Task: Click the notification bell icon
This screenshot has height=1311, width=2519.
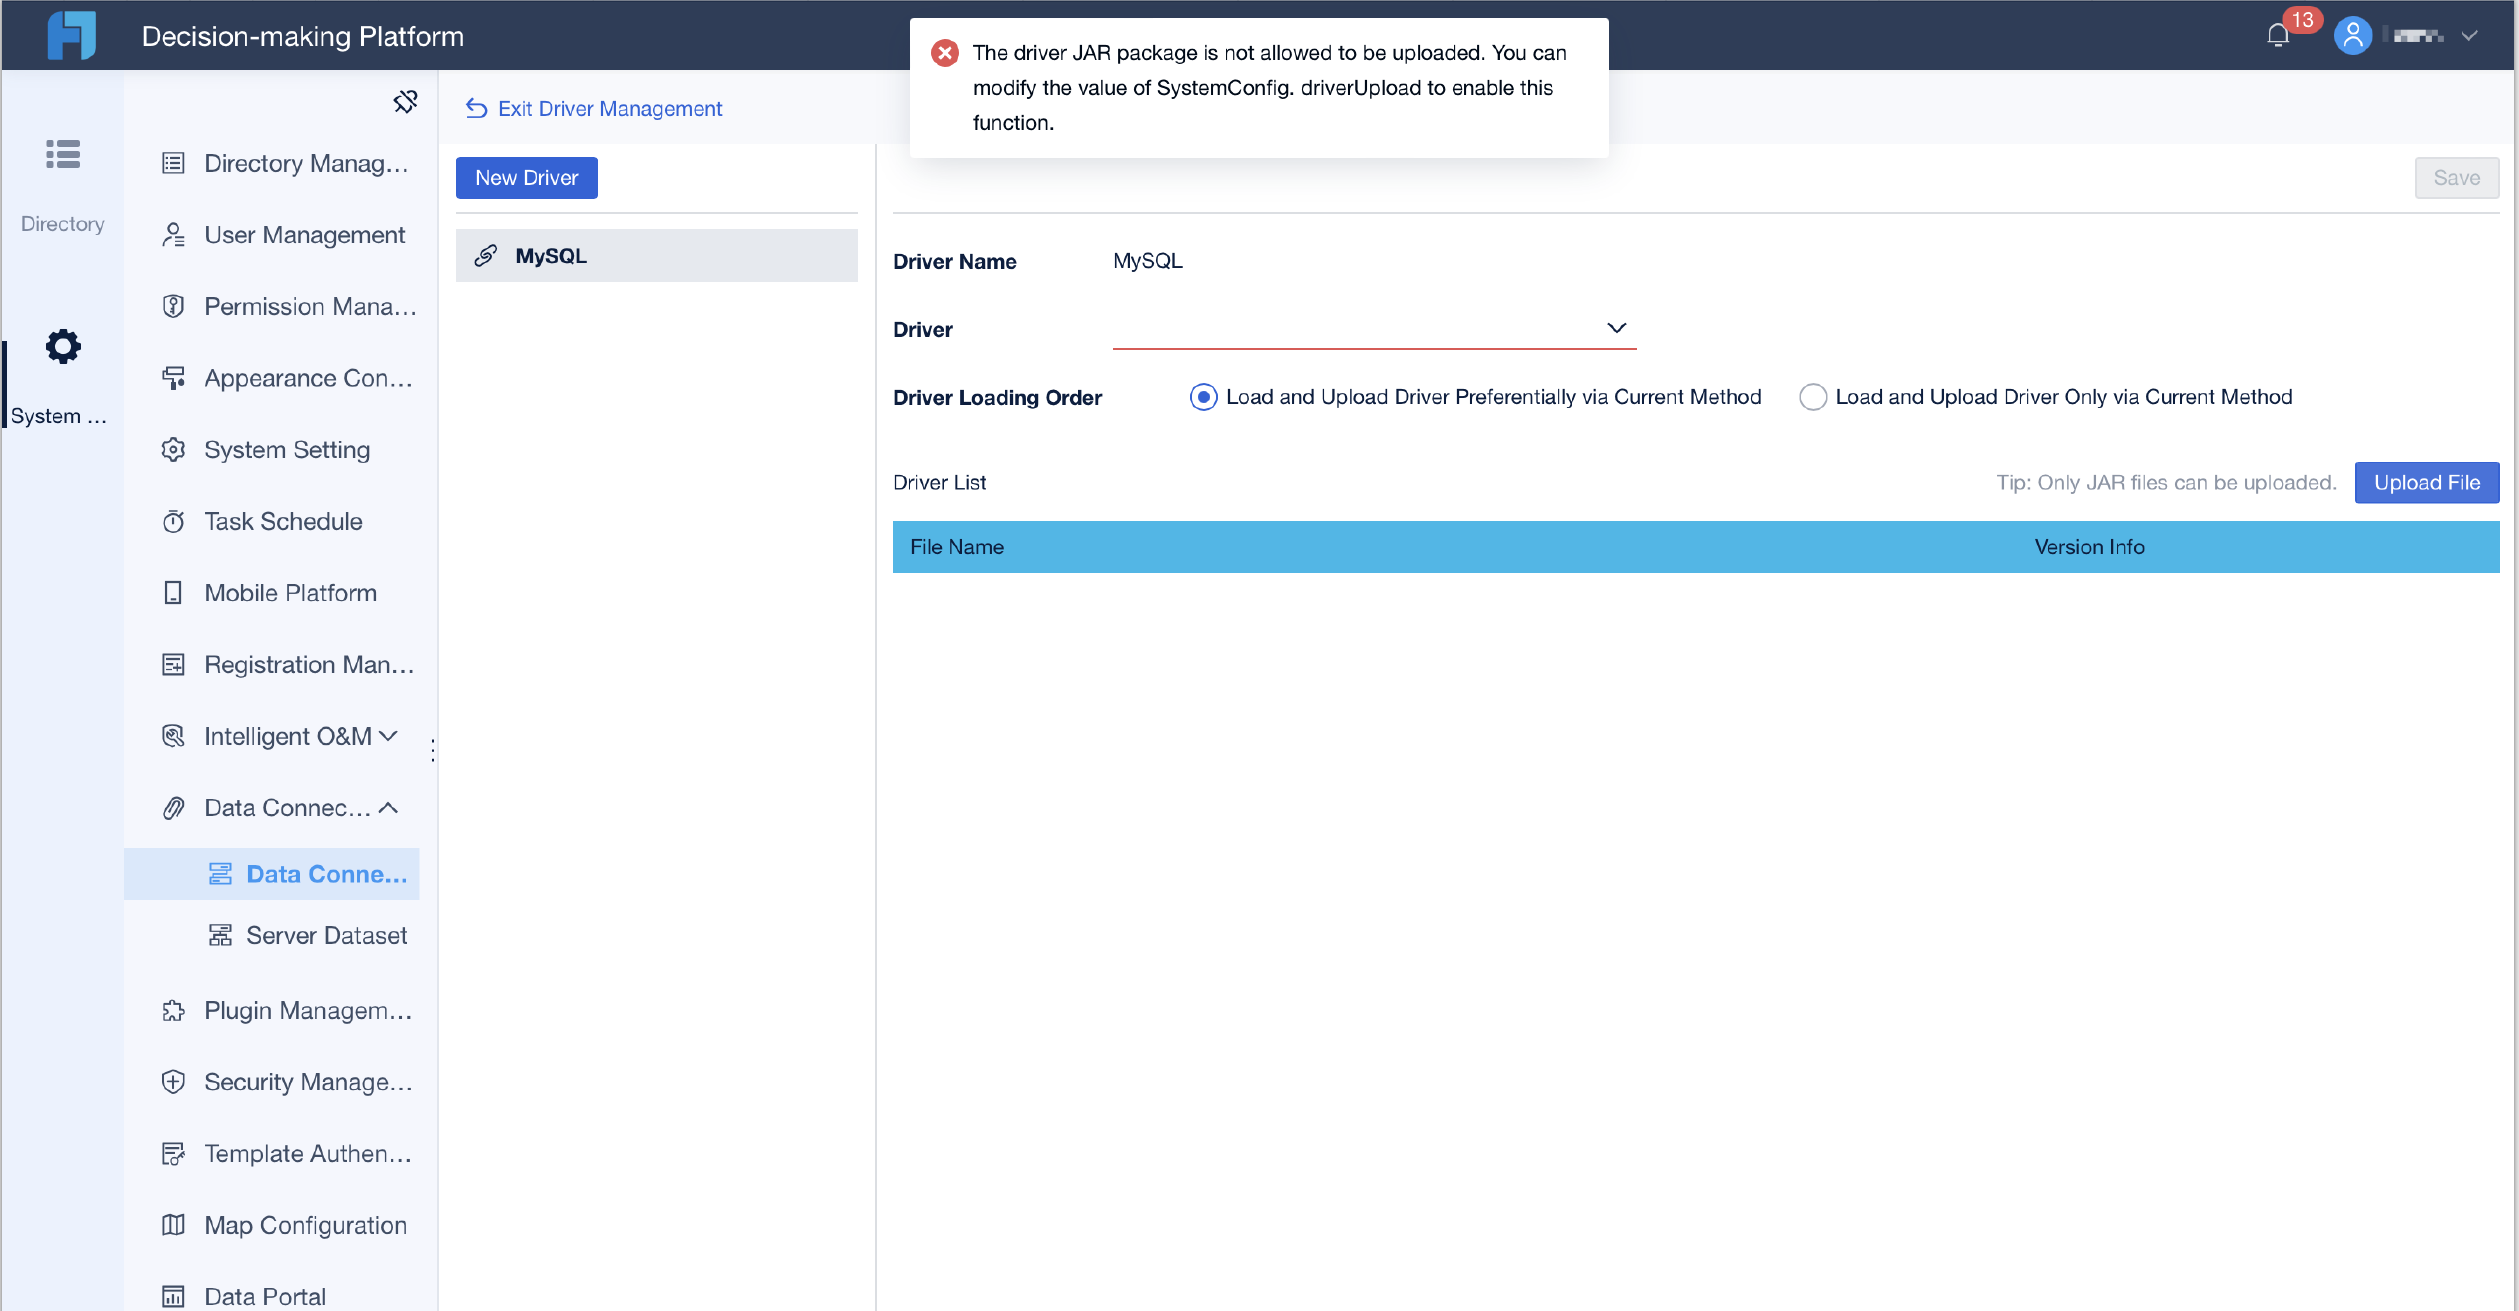Action: click(2277, 35)
